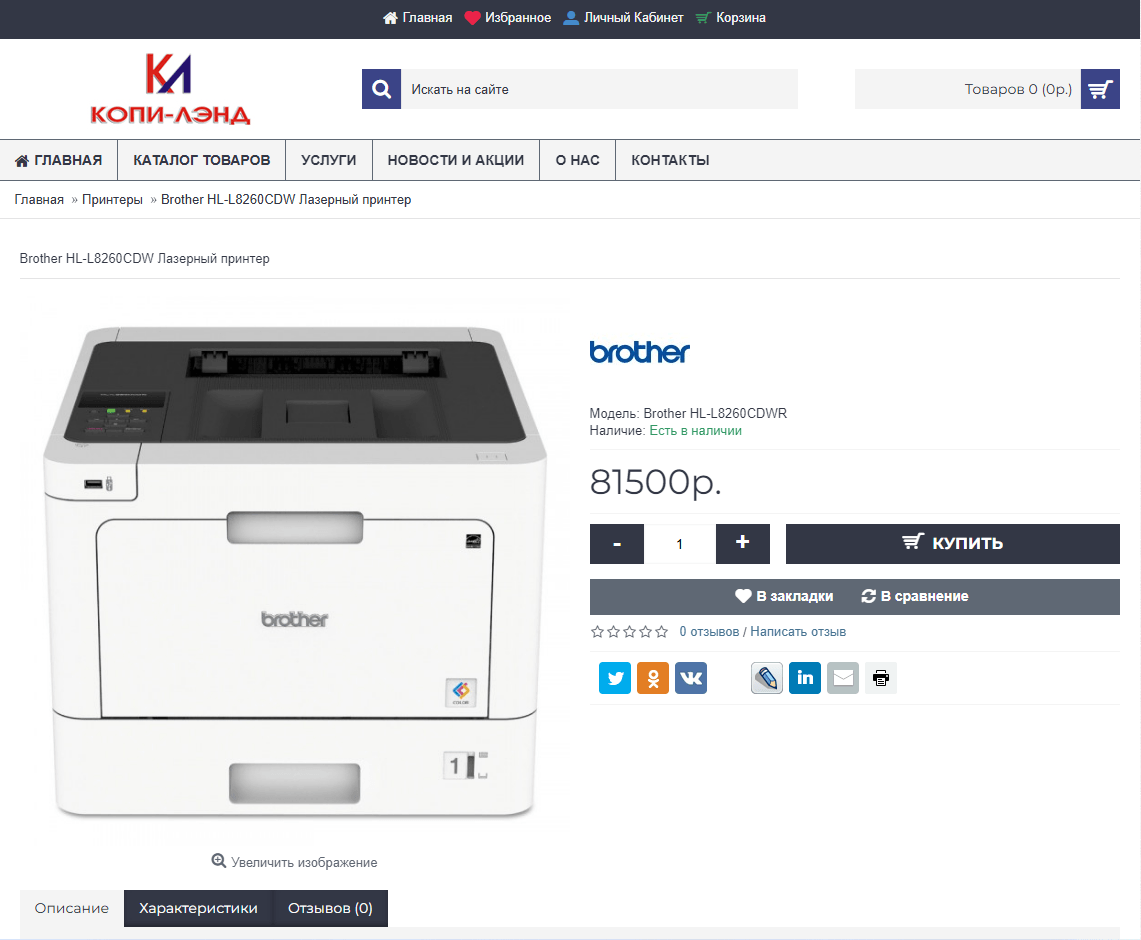Open Корзина link in top bar
The image size is (1141, 940).
[731, 17]
